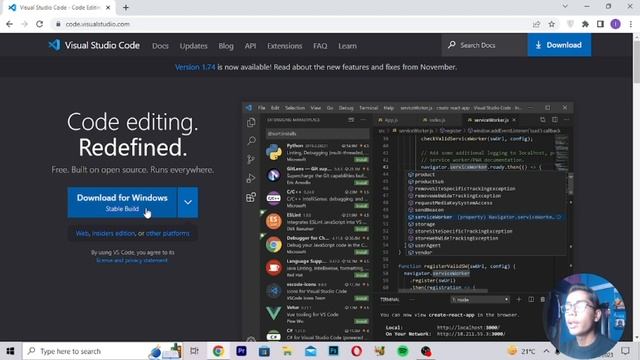
Task: Click the purple profile avatar
Action: (616, 24)
